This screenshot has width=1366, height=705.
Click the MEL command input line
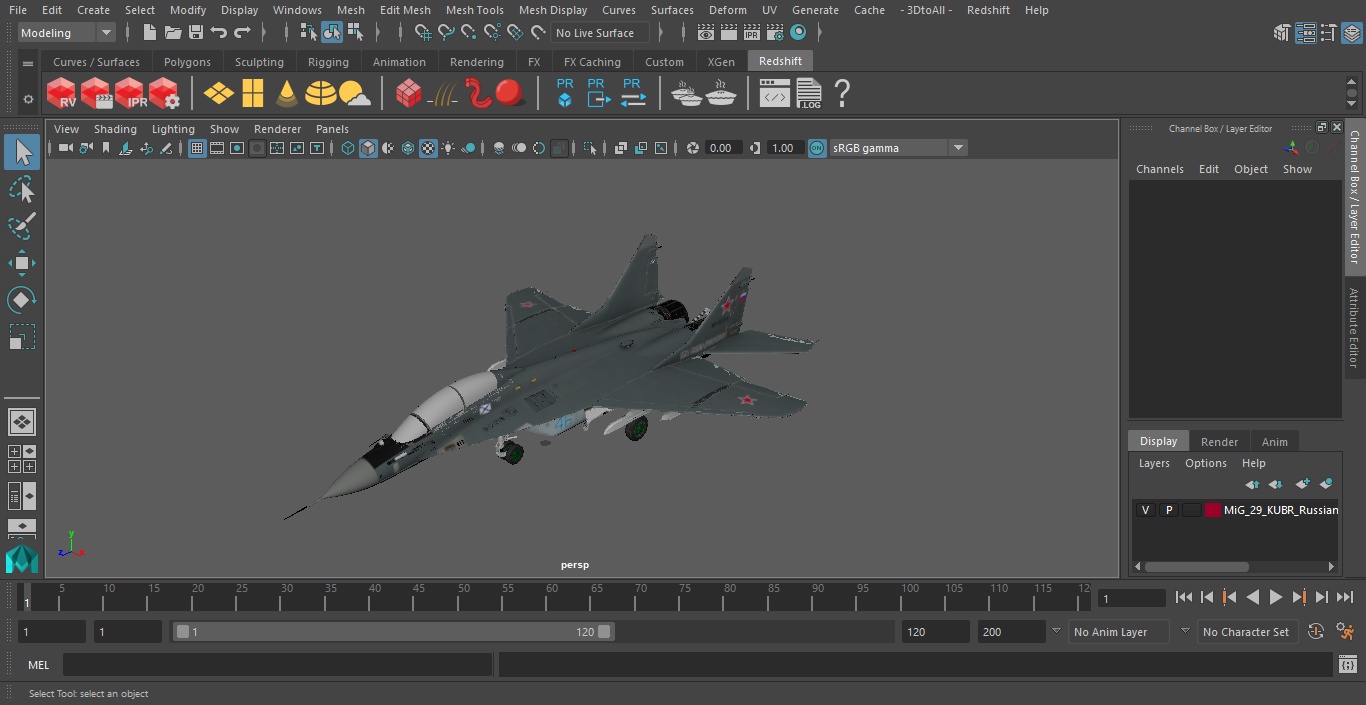[277, 664]
